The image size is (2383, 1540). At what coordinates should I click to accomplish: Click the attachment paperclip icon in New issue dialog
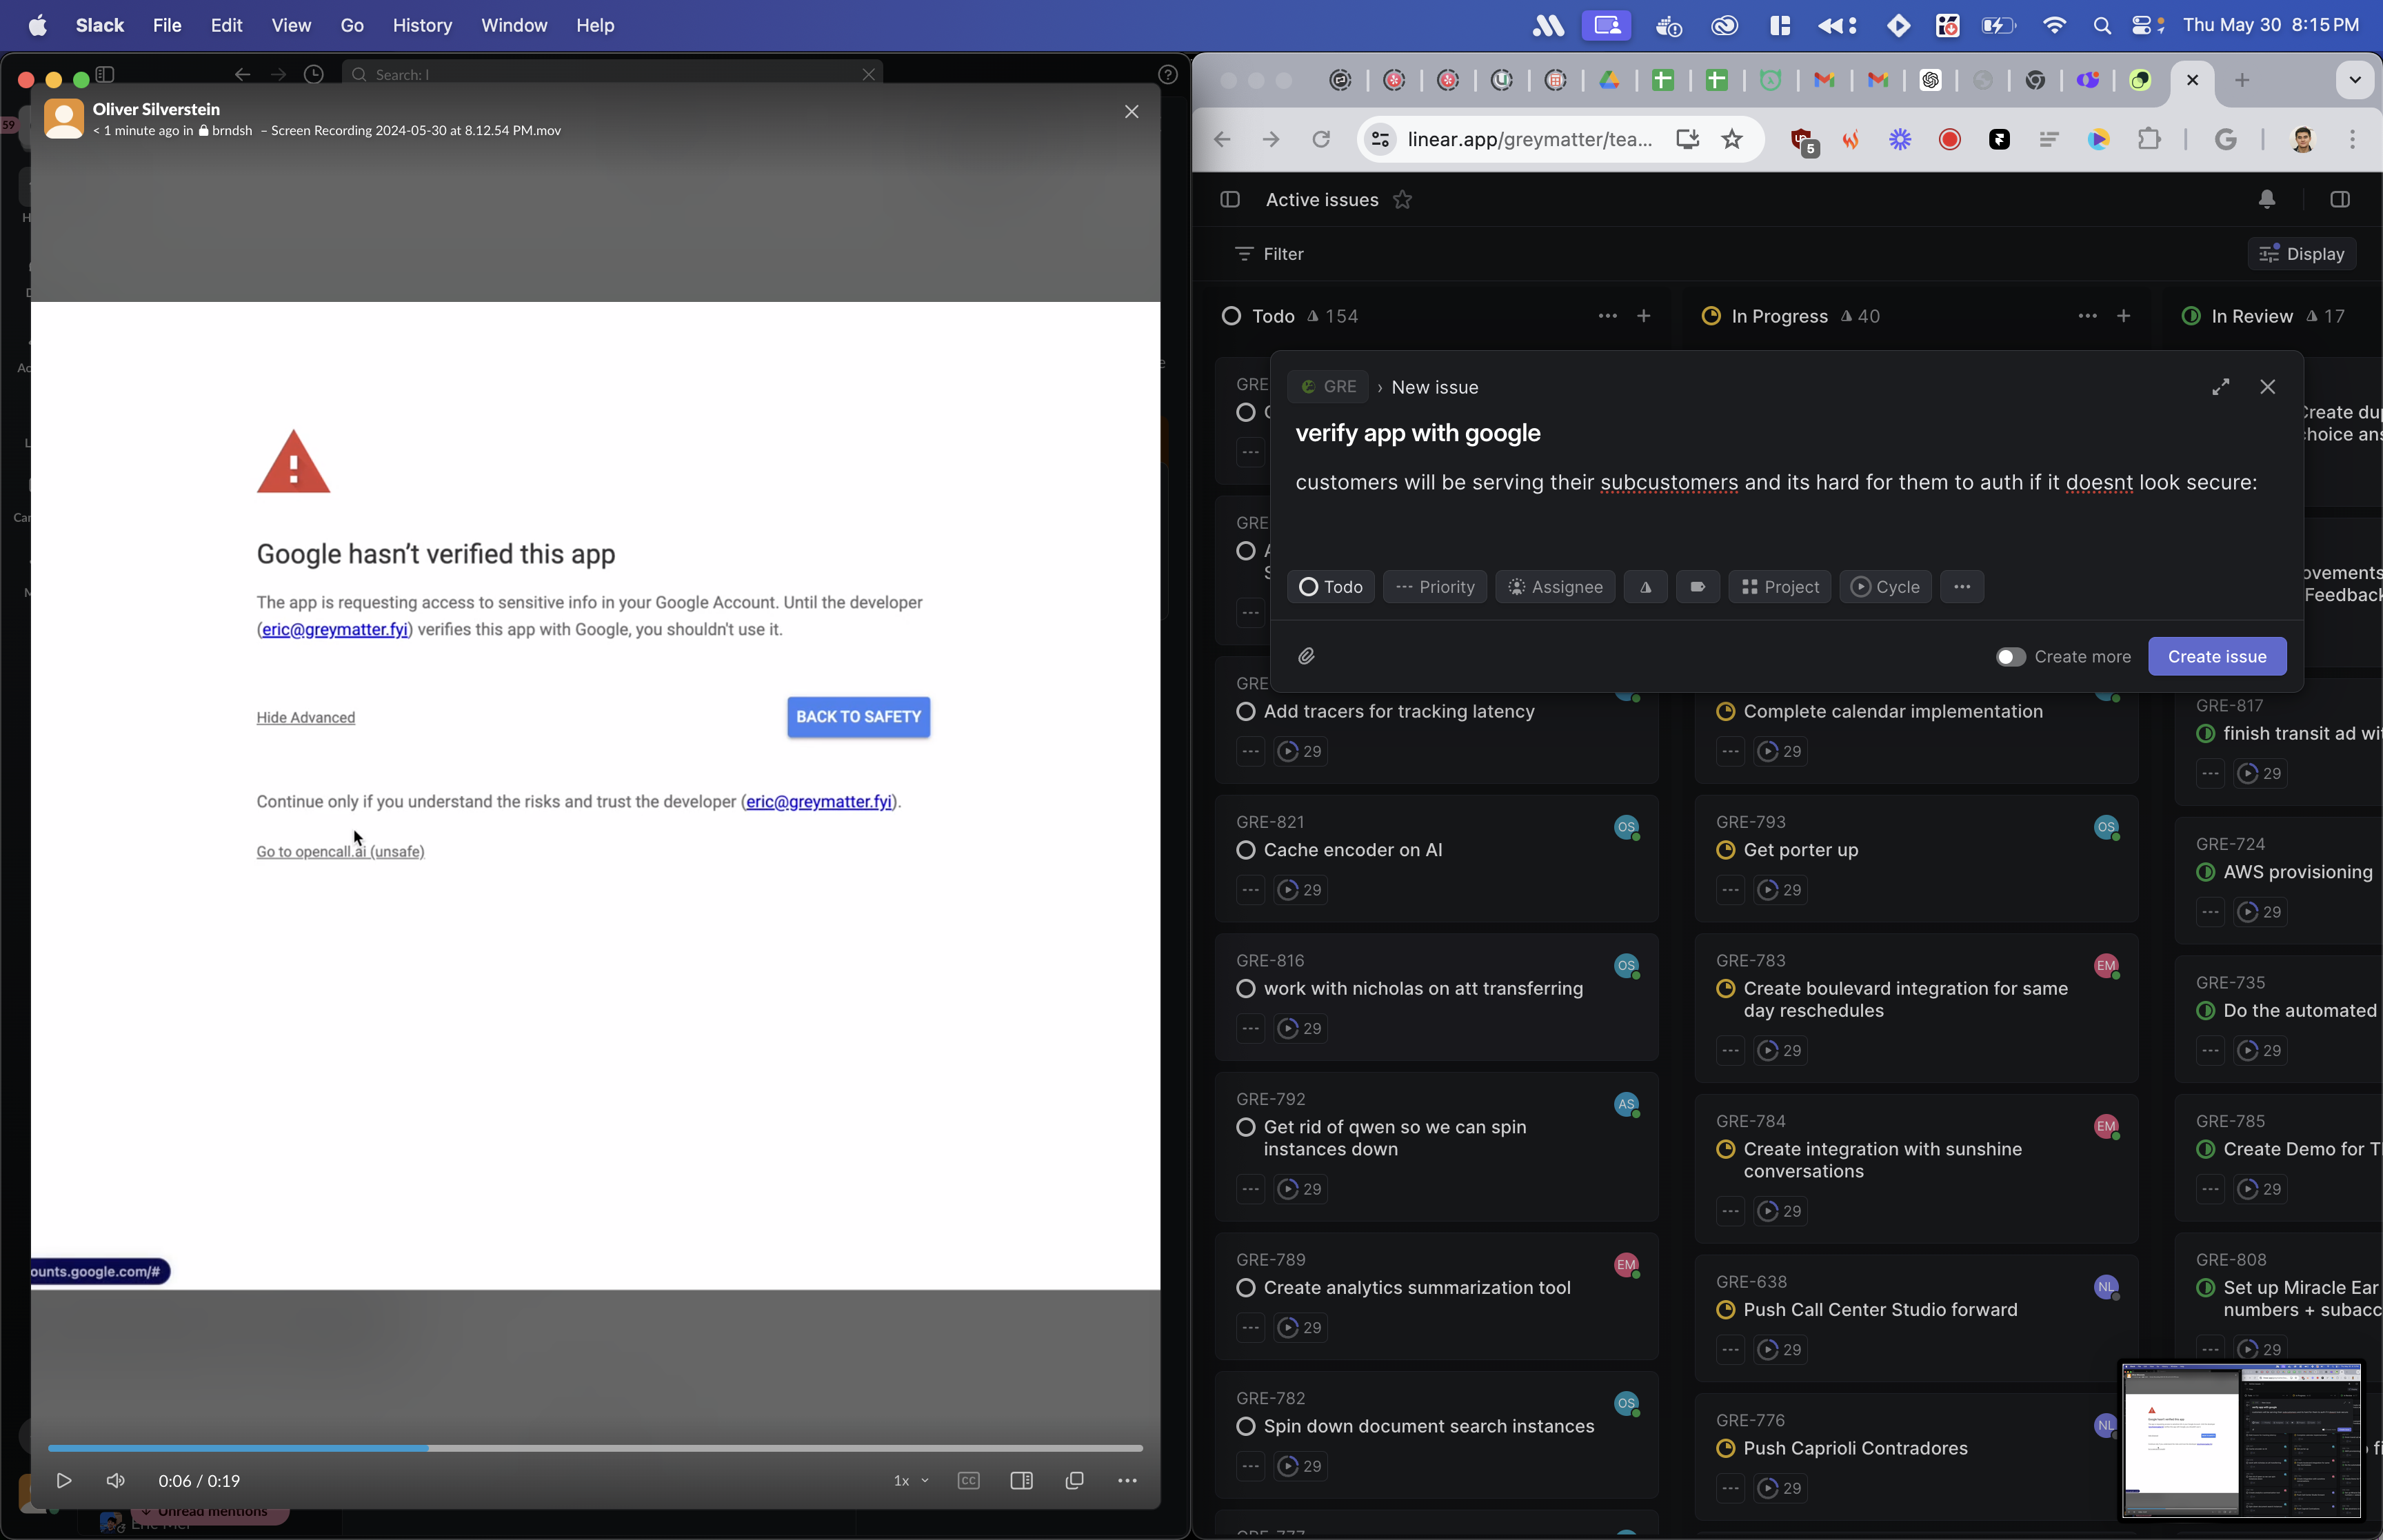1306,656
